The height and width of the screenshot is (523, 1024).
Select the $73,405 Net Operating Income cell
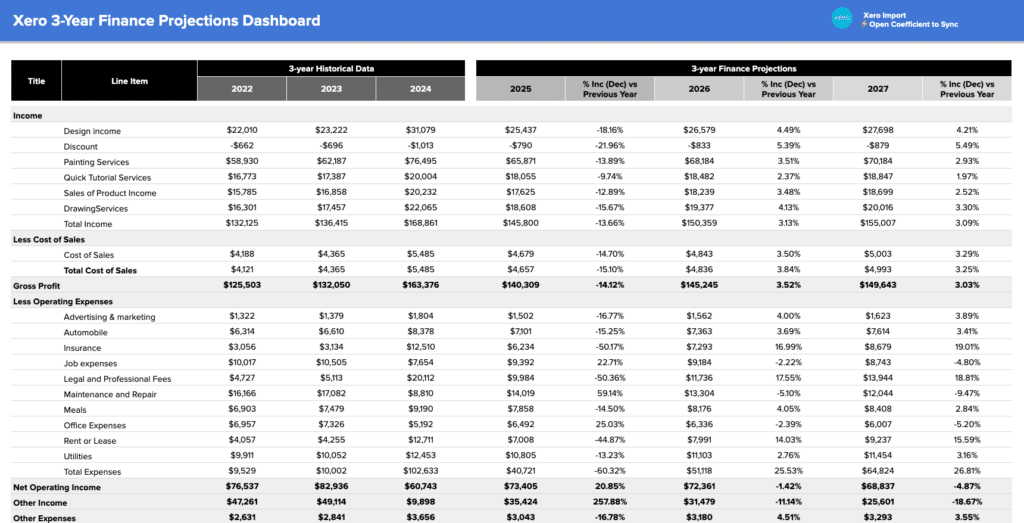(520, 487)
